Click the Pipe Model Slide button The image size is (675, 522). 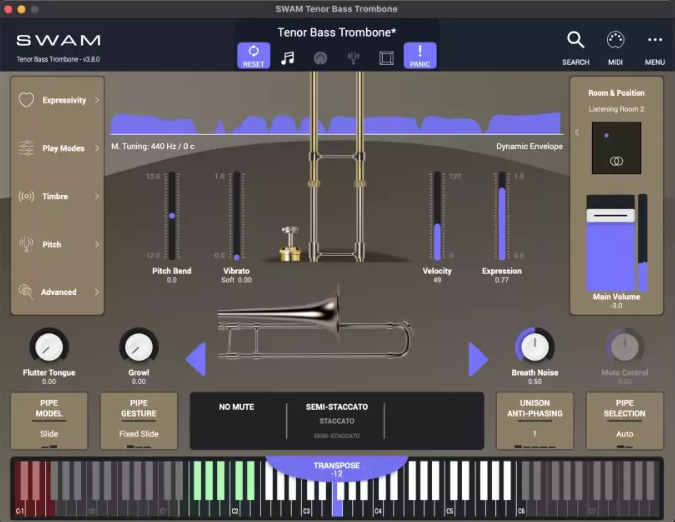tap(48, 420)
